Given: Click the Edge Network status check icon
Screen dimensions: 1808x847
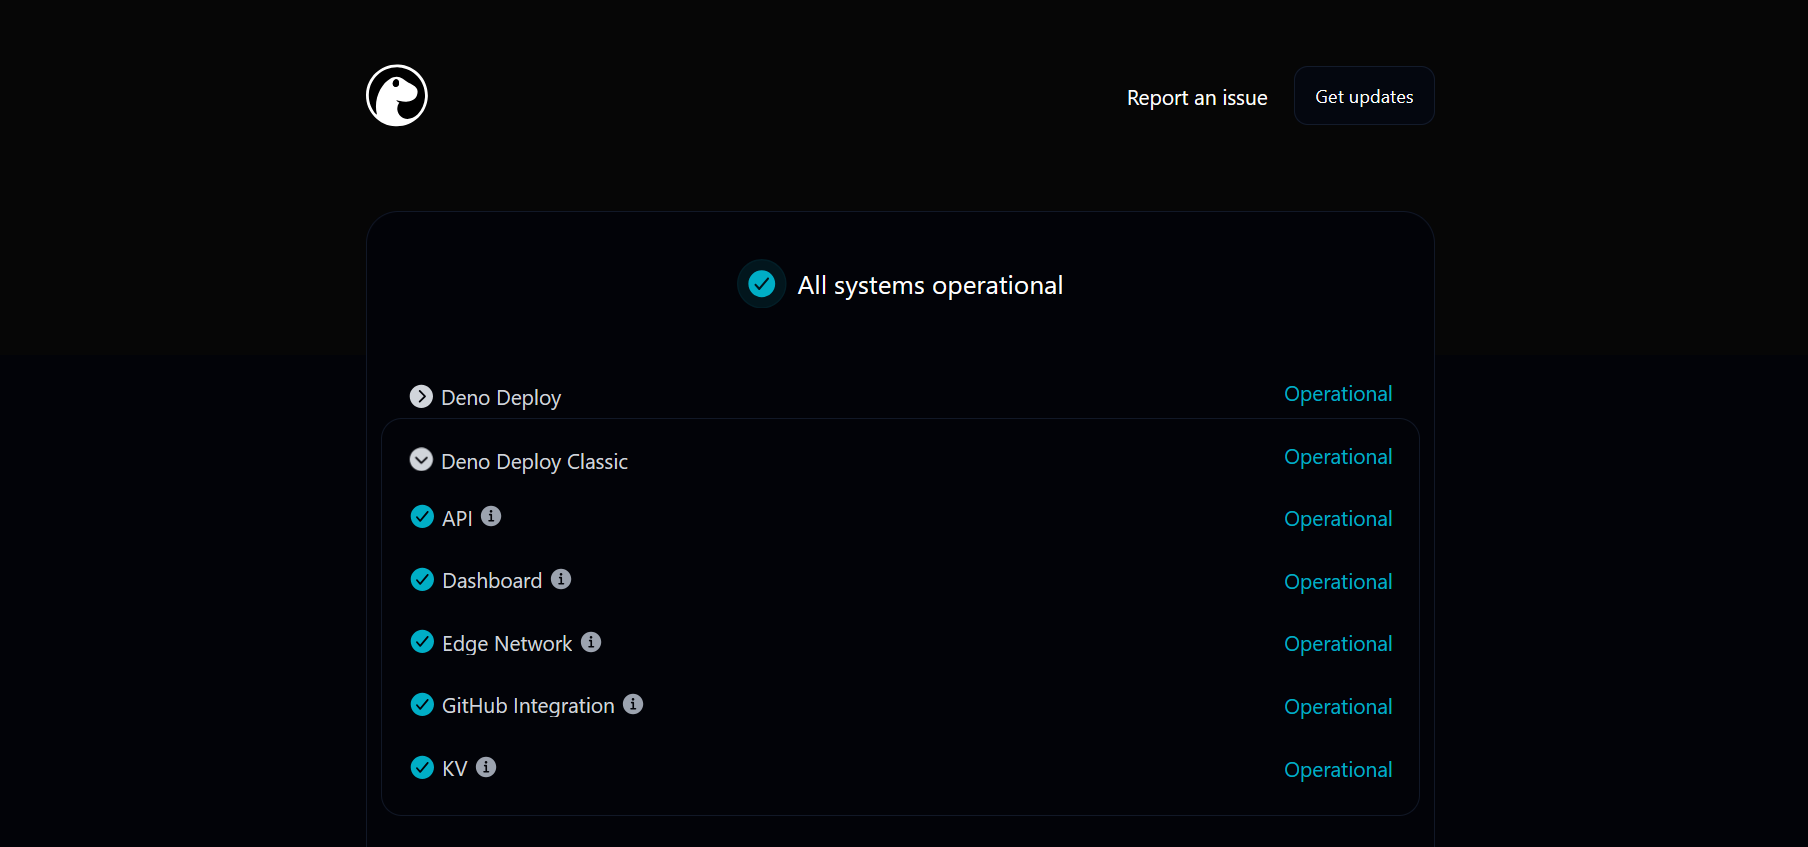Looking at the screenshot, I should click(422, 641).
